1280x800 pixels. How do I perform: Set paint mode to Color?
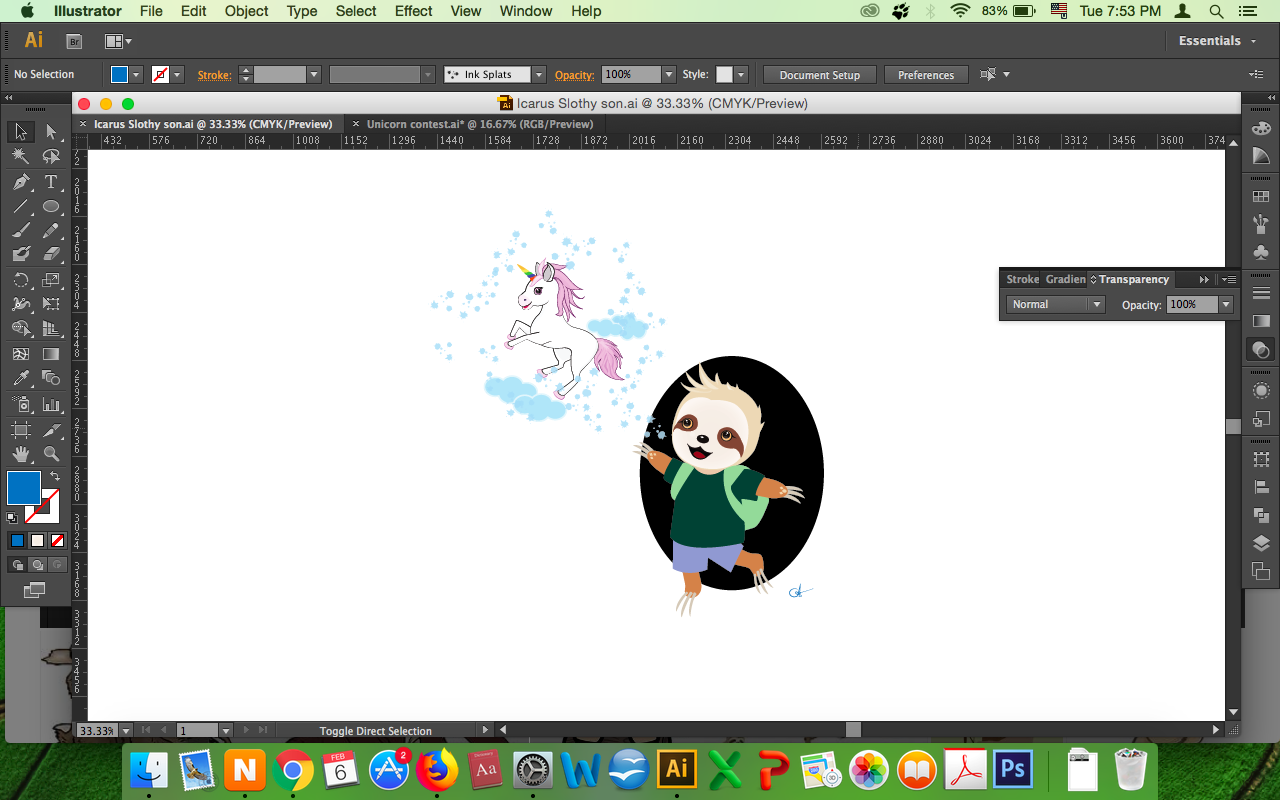pyautogui.click(x=17, y=540)
